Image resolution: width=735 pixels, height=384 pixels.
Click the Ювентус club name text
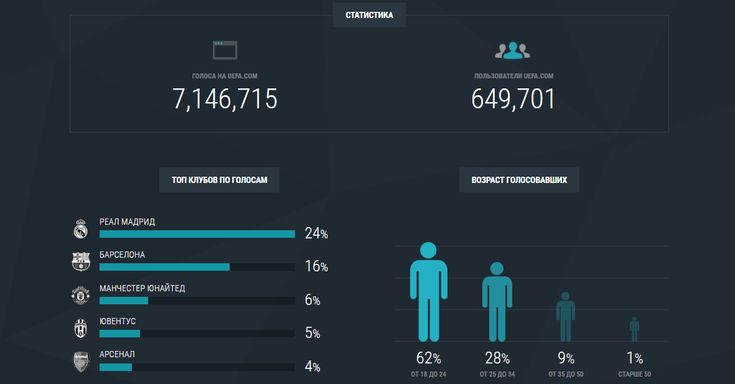click(x=117, y=321)
